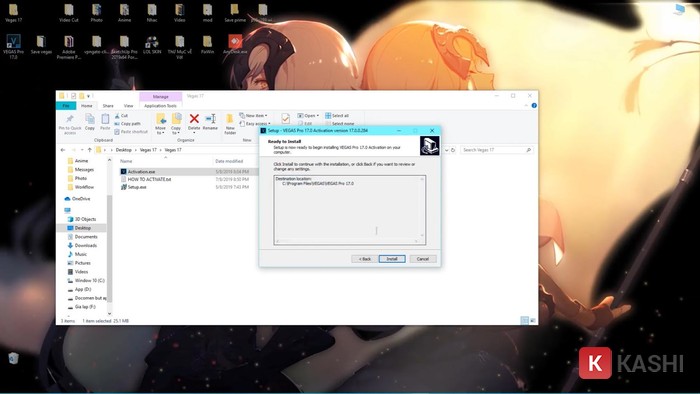Click Desktop in the breadcrumb path
The width and height of the screenshot is (700, 394).
pyautogui.click(x=124, y=150)
